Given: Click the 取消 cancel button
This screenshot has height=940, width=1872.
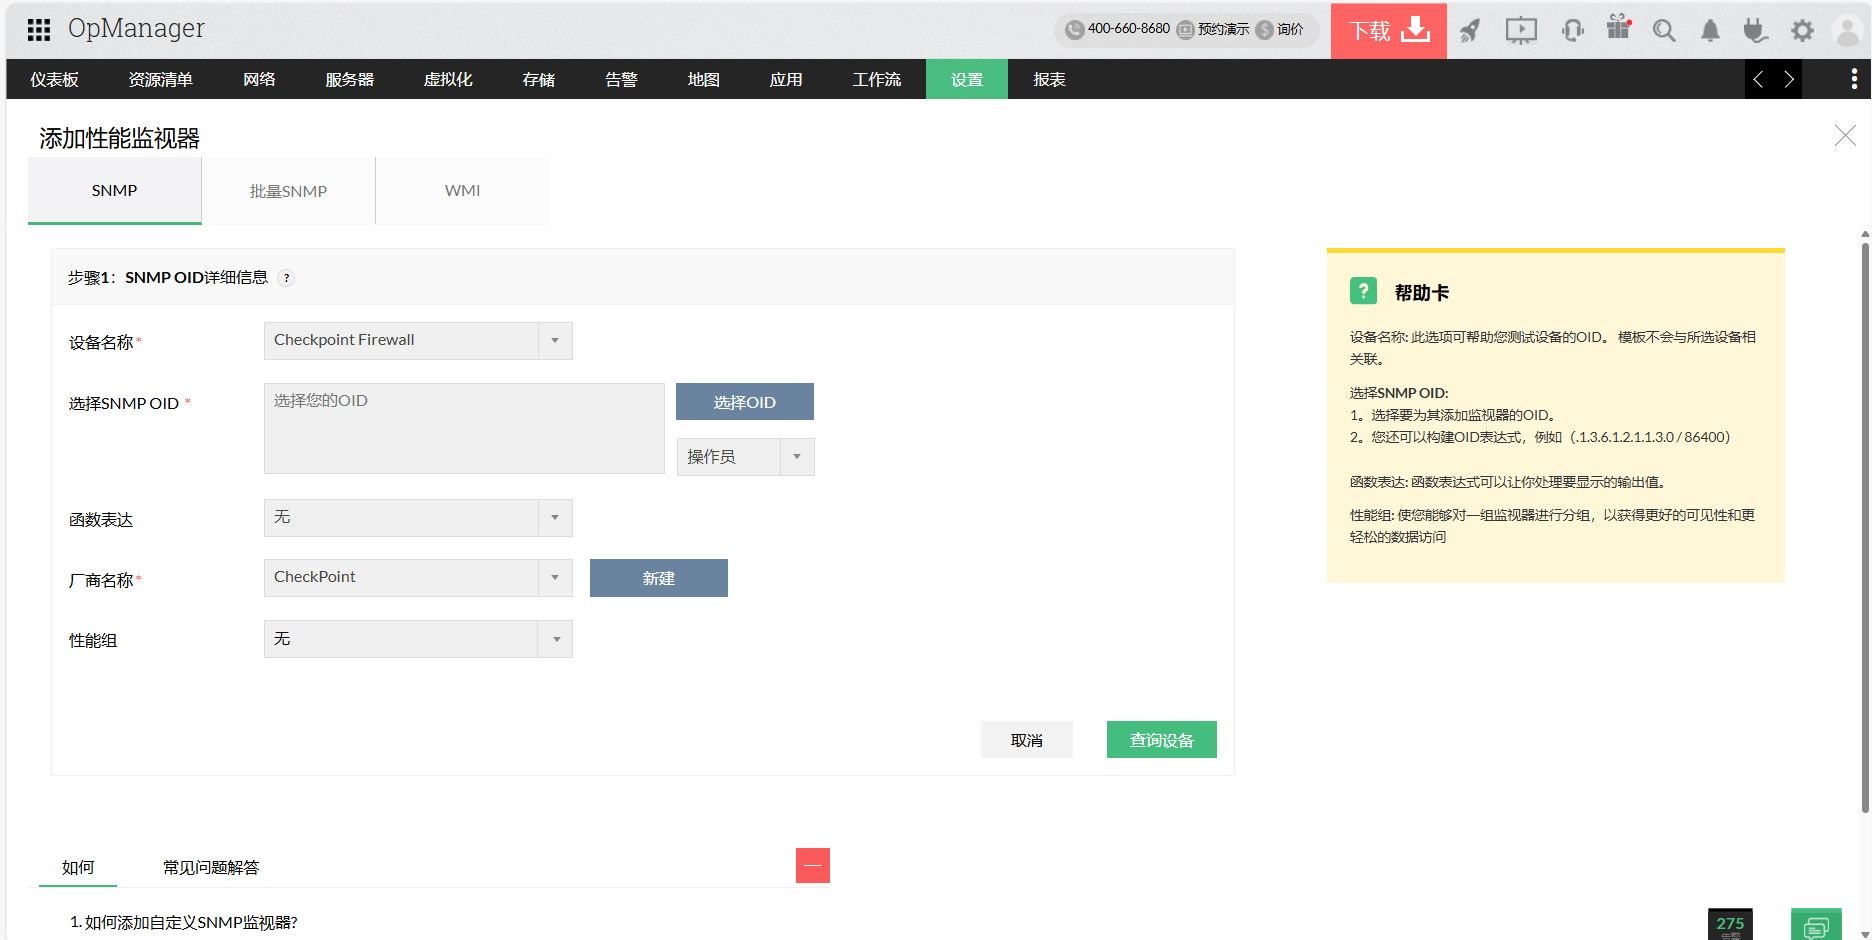Looking at the screenshot, I should coord(1027,740).
